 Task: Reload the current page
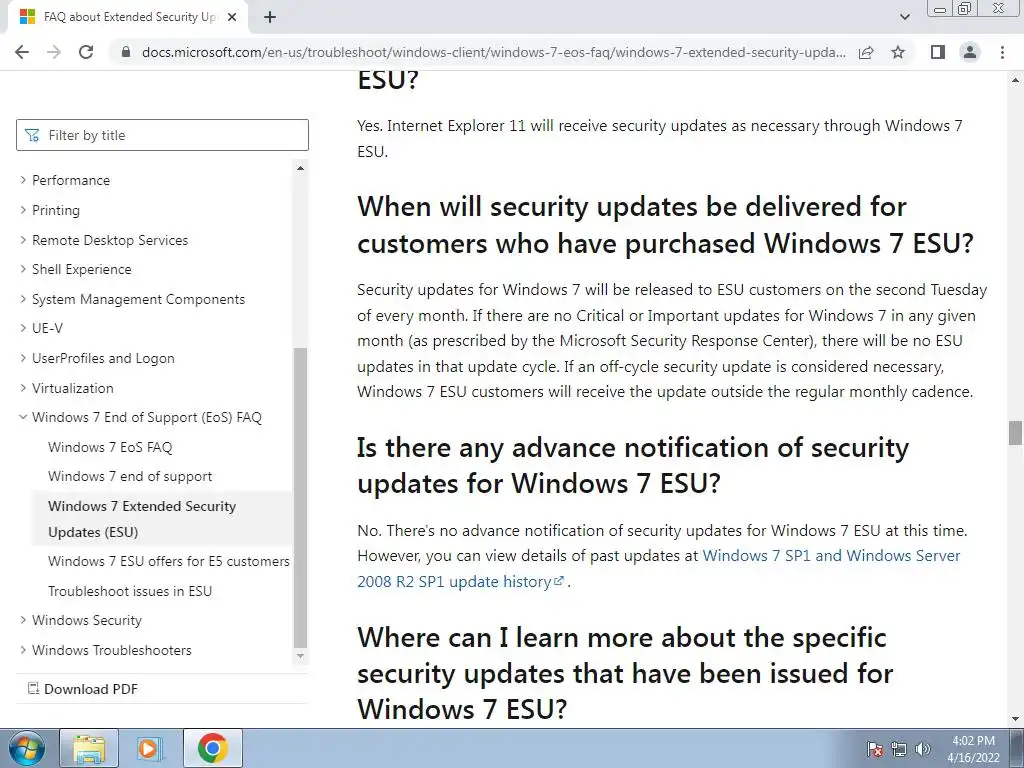[86, 52]
